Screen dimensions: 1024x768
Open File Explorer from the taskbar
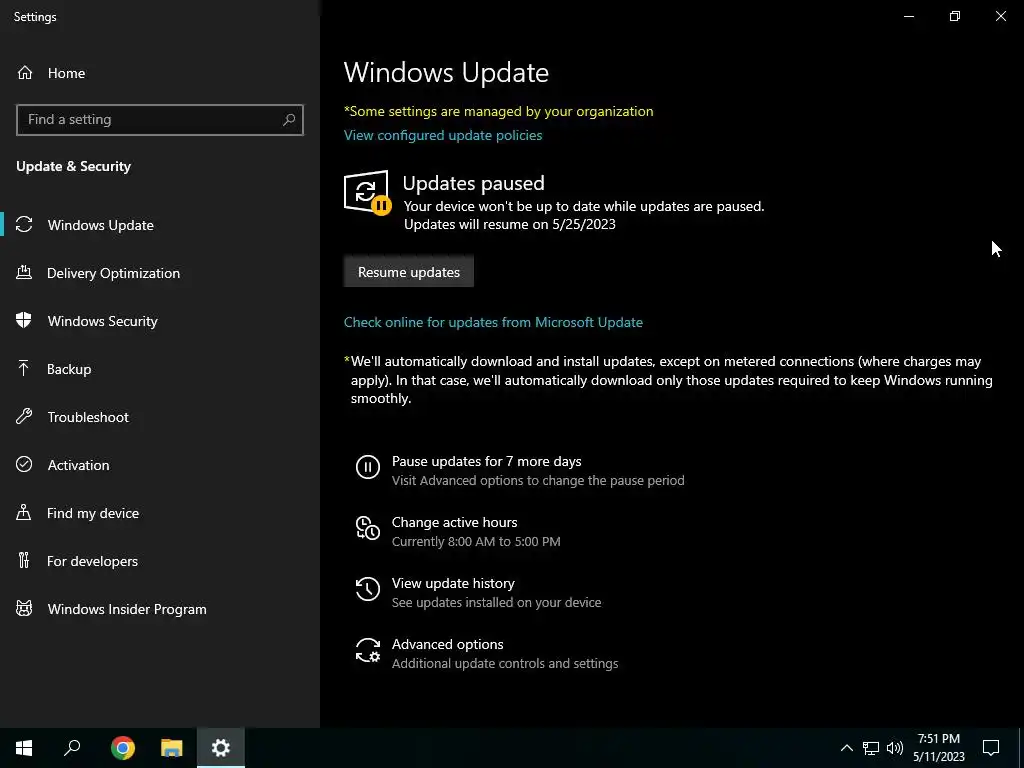[172, 748]
